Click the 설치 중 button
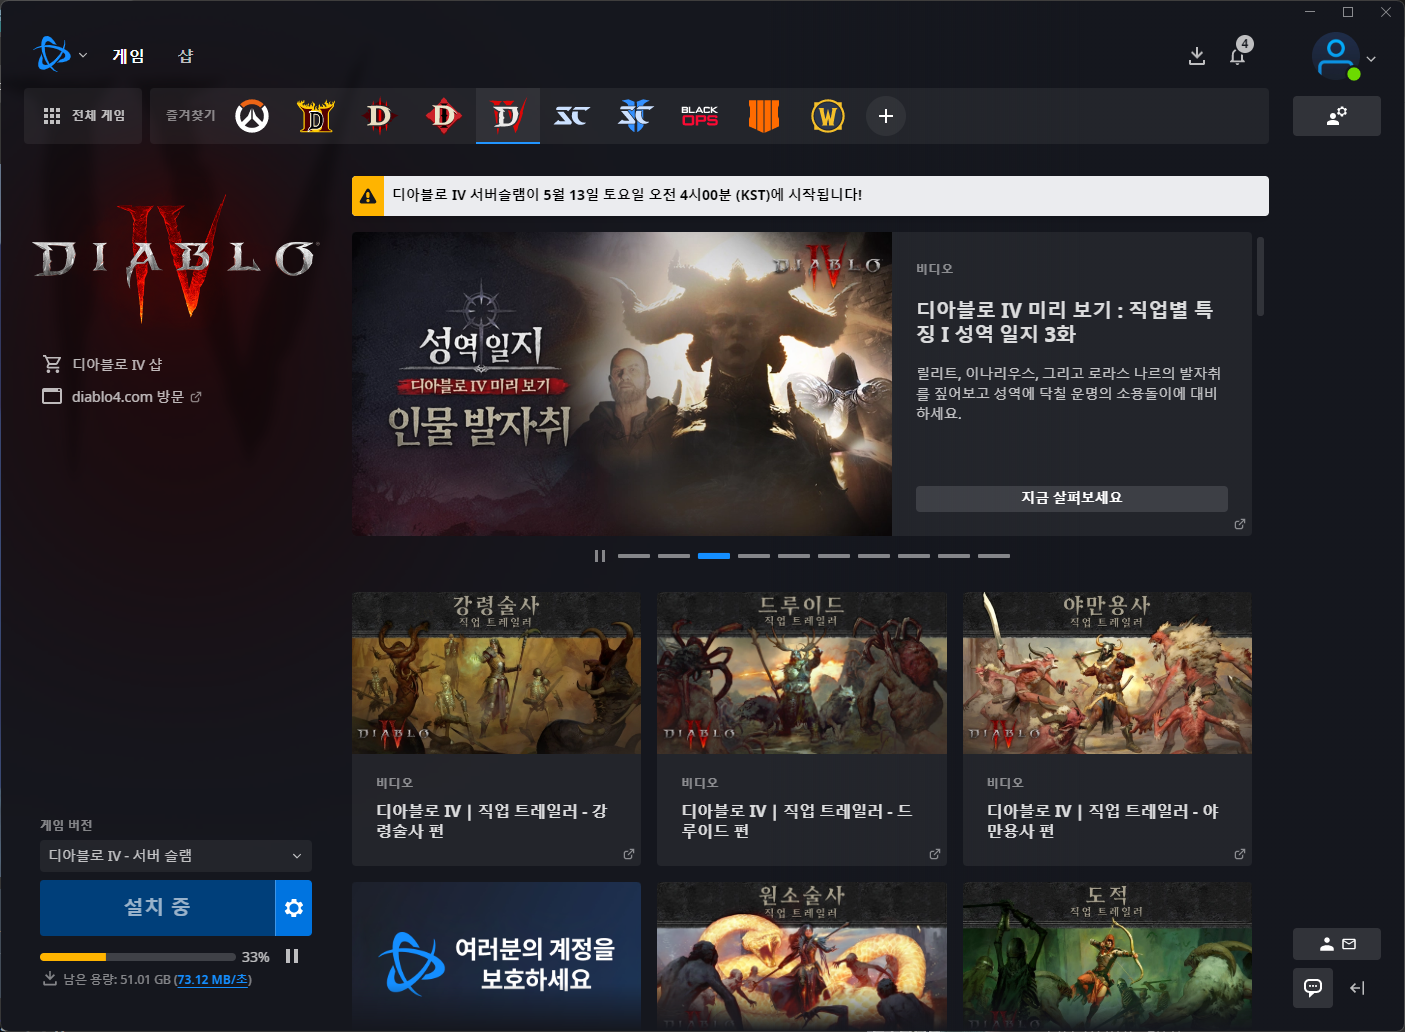 [x=157, y=908]
